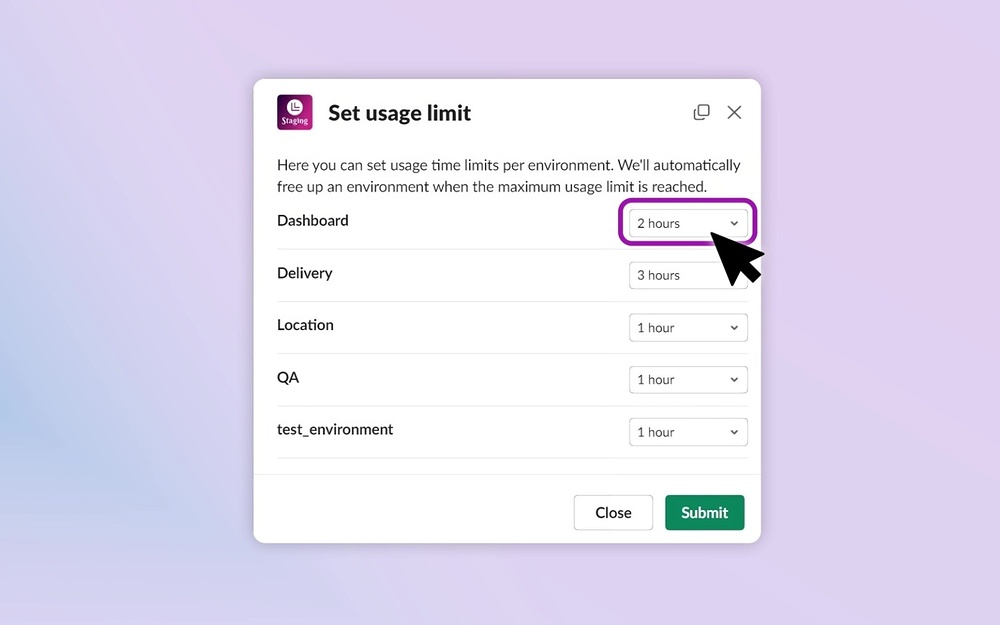The image size is (1000, 625).
Task: Open the Delivery usage limit dropdown
Action: pos(688,276)
